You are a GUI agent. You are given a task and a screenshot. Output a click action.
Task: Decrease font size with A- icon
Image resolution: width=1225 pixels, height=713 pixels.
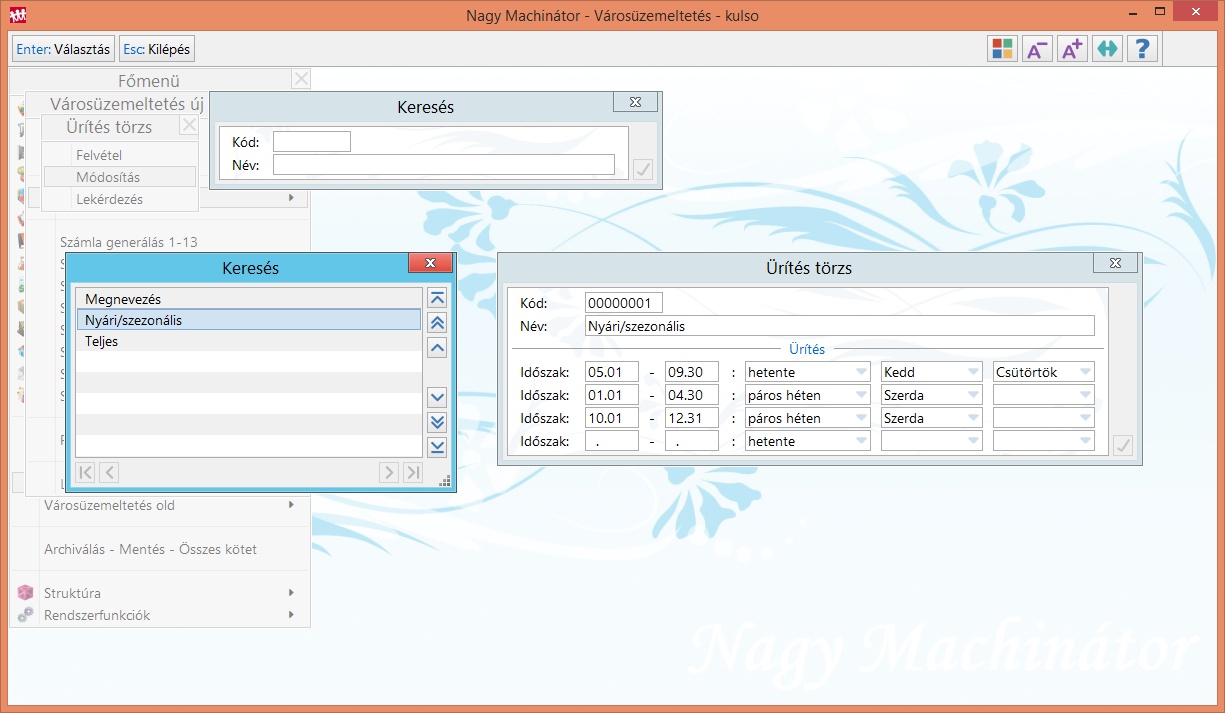click(1037, 49)
